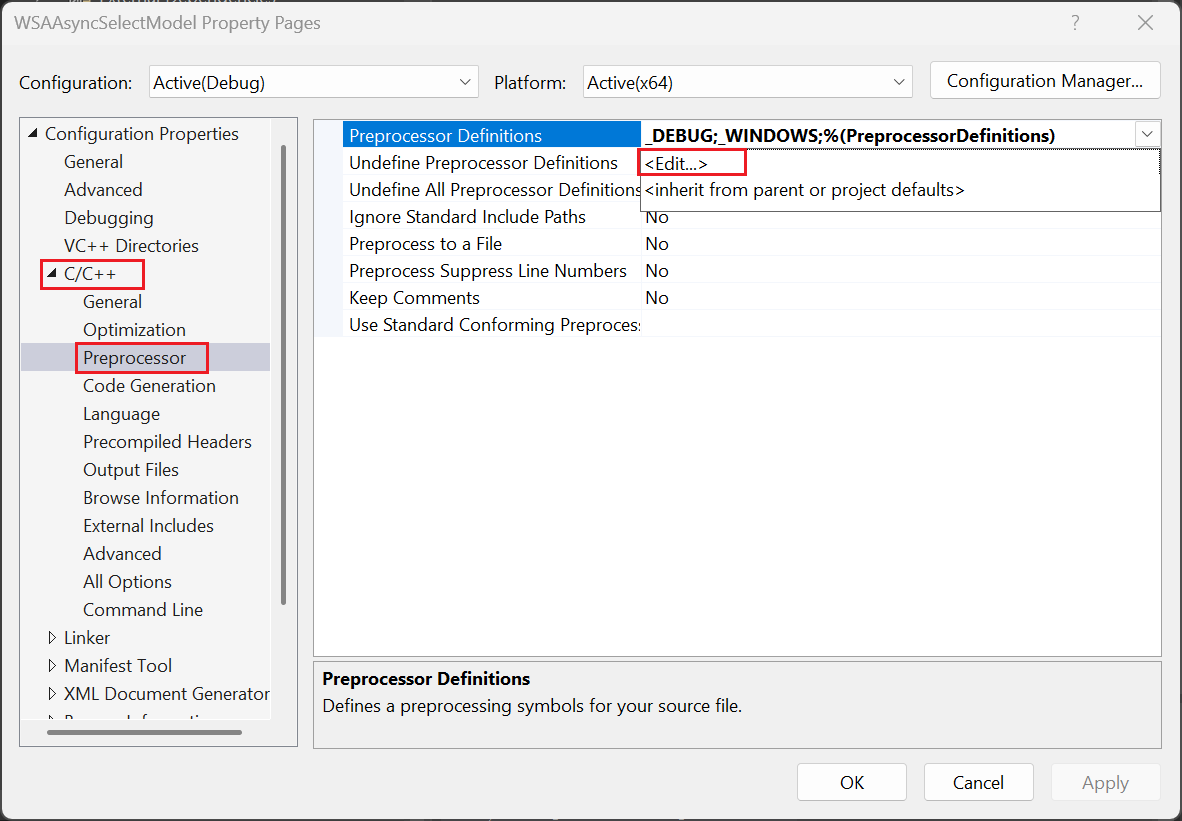Screen dimensions: 1182x821
Task: Click the Preprocessor Definitions dropdown arrow
Action: (x=1147, y=135)
